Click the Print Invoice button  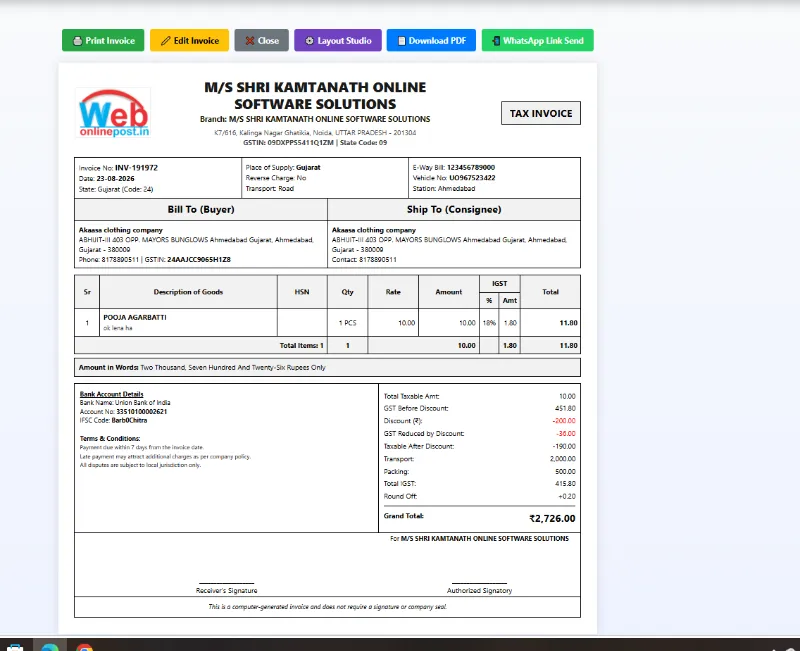point(103,40)
